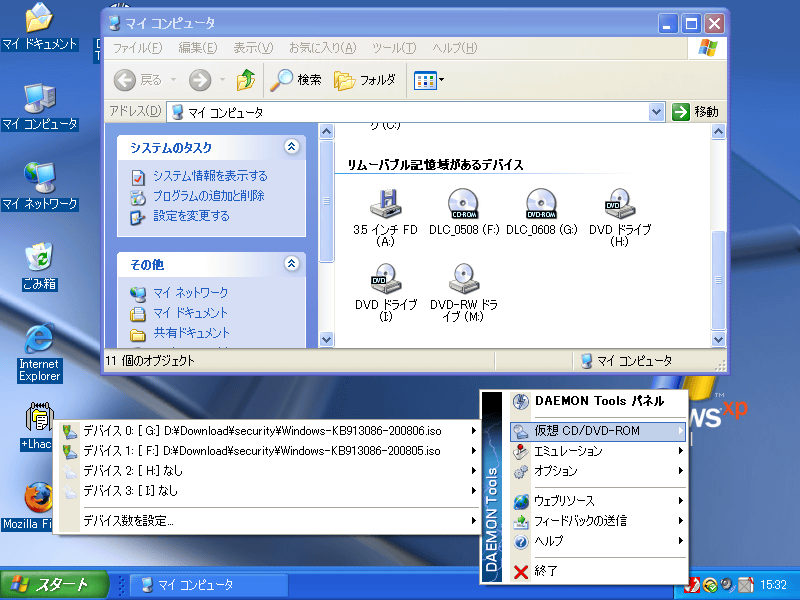
Task: Open the 表示(V) menu
Action: (x=253, y=48)
